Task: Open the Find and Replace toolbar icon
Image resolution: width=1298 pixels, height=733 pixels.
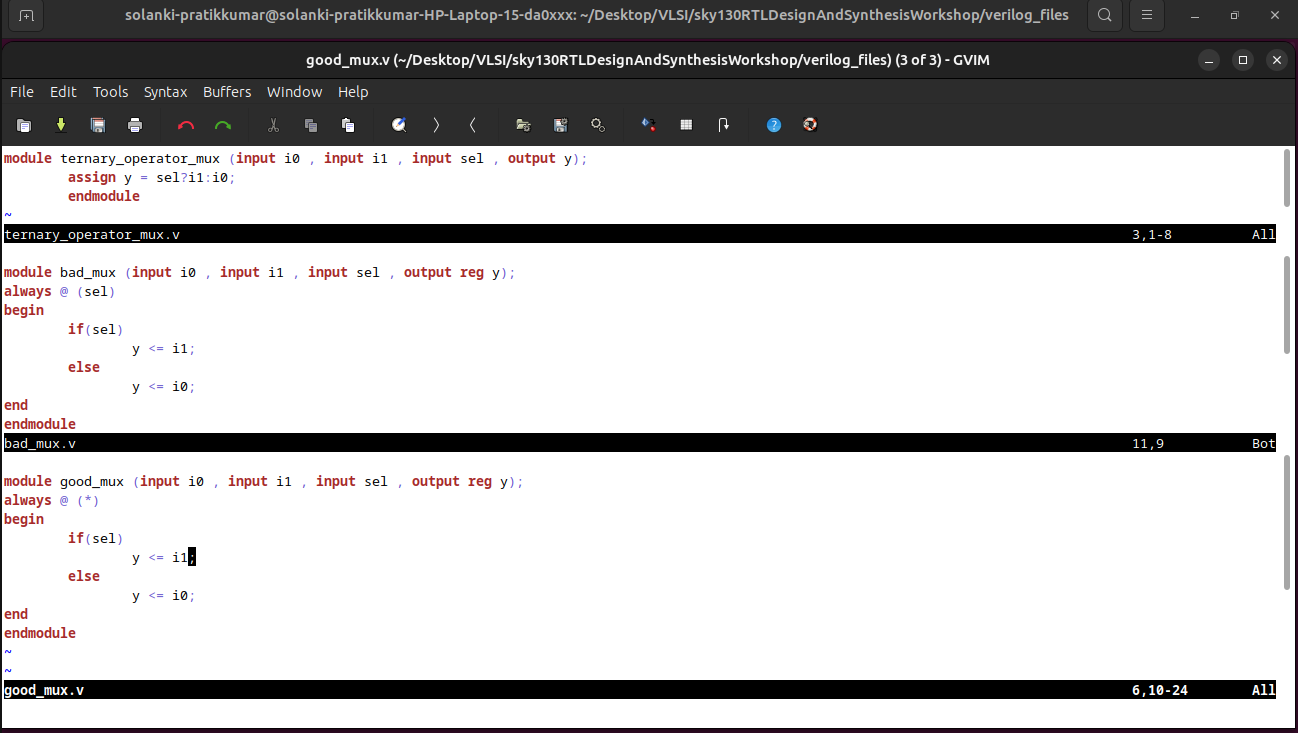Action: click(399, 124)
